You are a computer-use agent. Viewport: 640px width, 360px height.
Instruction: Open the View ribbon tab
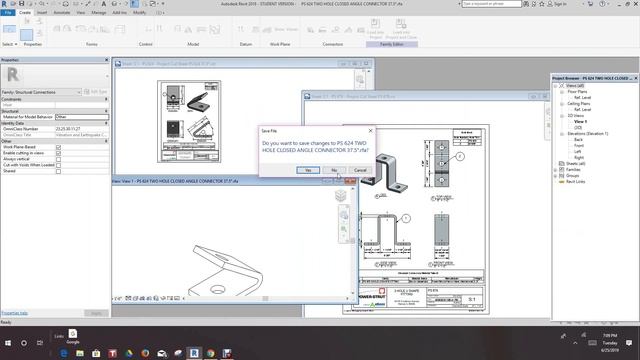81,13
